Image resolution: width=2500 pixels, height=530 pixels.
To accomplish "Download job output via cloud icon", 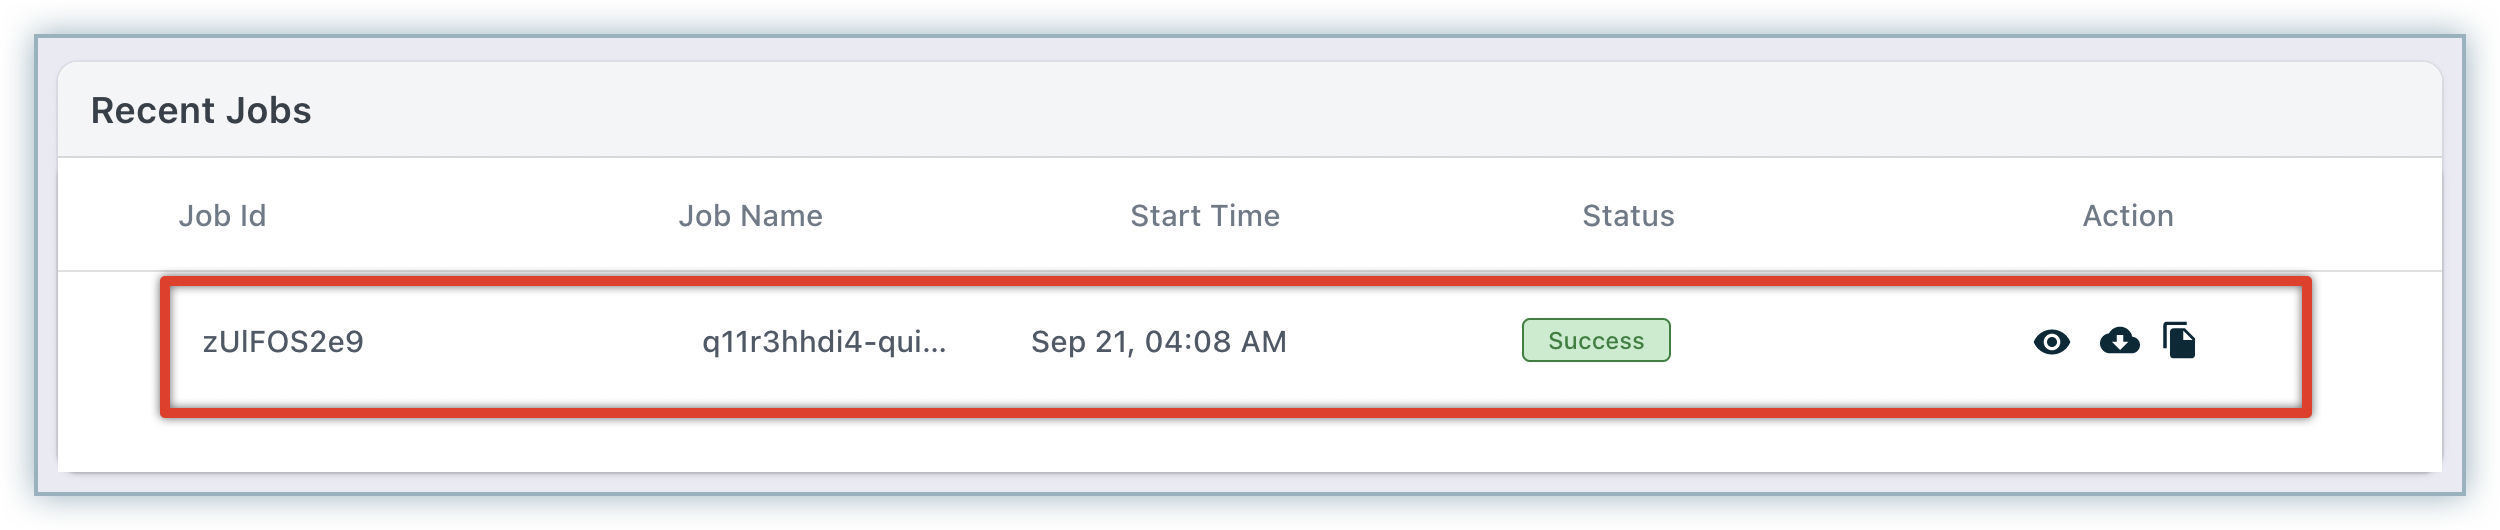I will 2119,341.
